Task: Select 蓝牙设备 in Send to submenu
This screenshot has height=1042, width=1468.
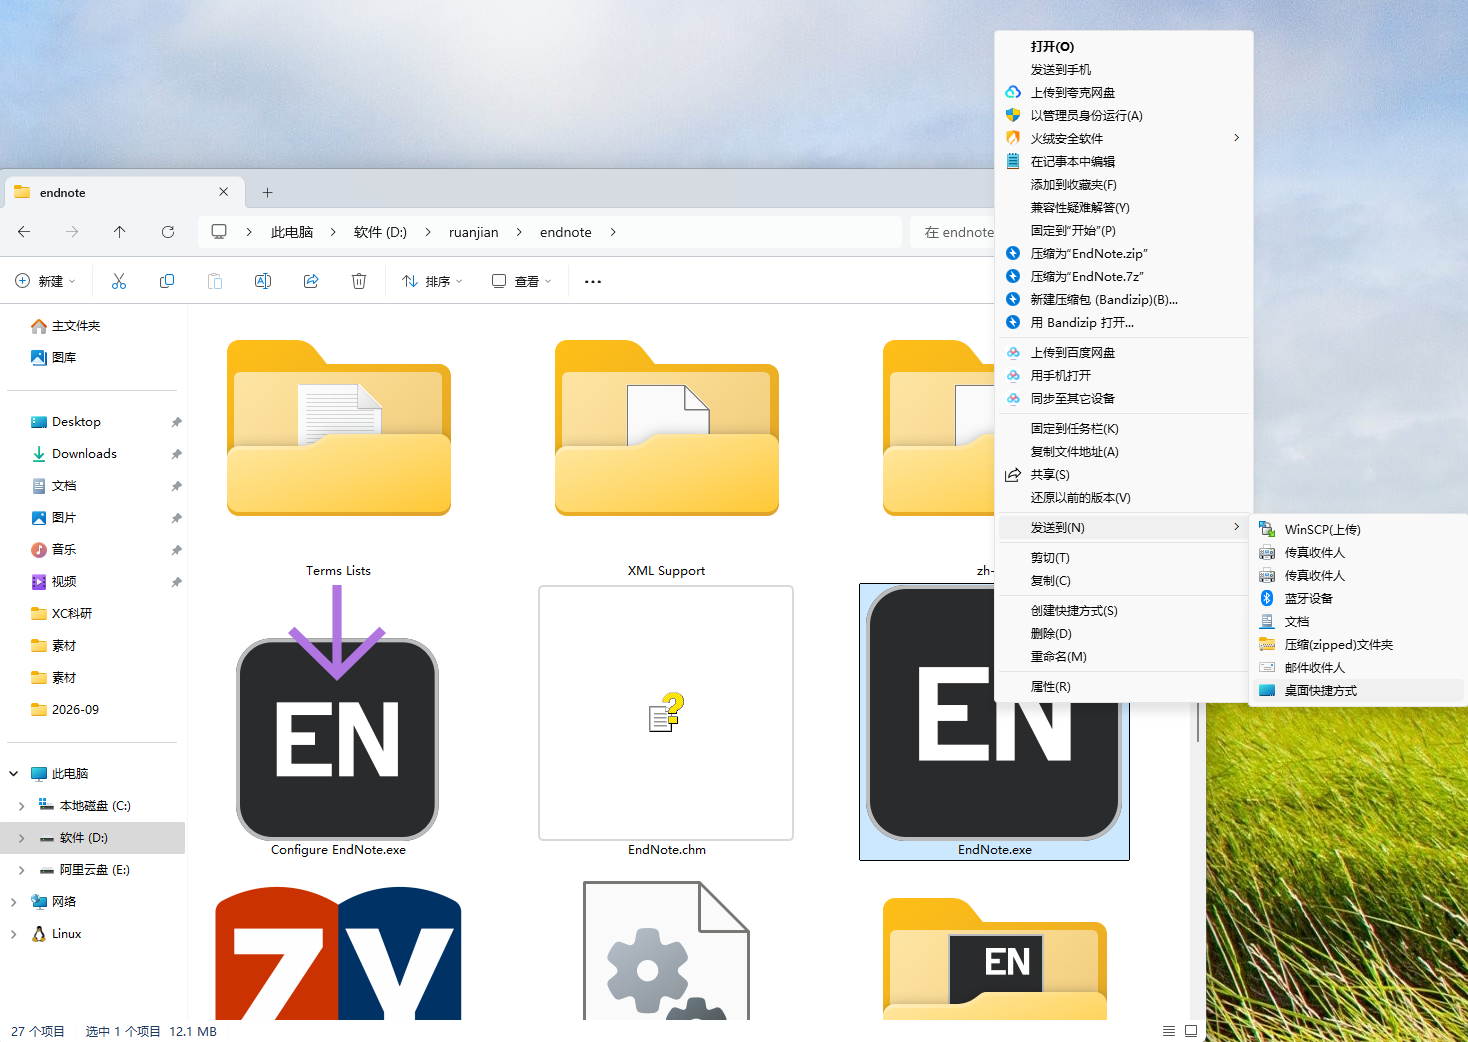Action: (x=1358, y=598)
